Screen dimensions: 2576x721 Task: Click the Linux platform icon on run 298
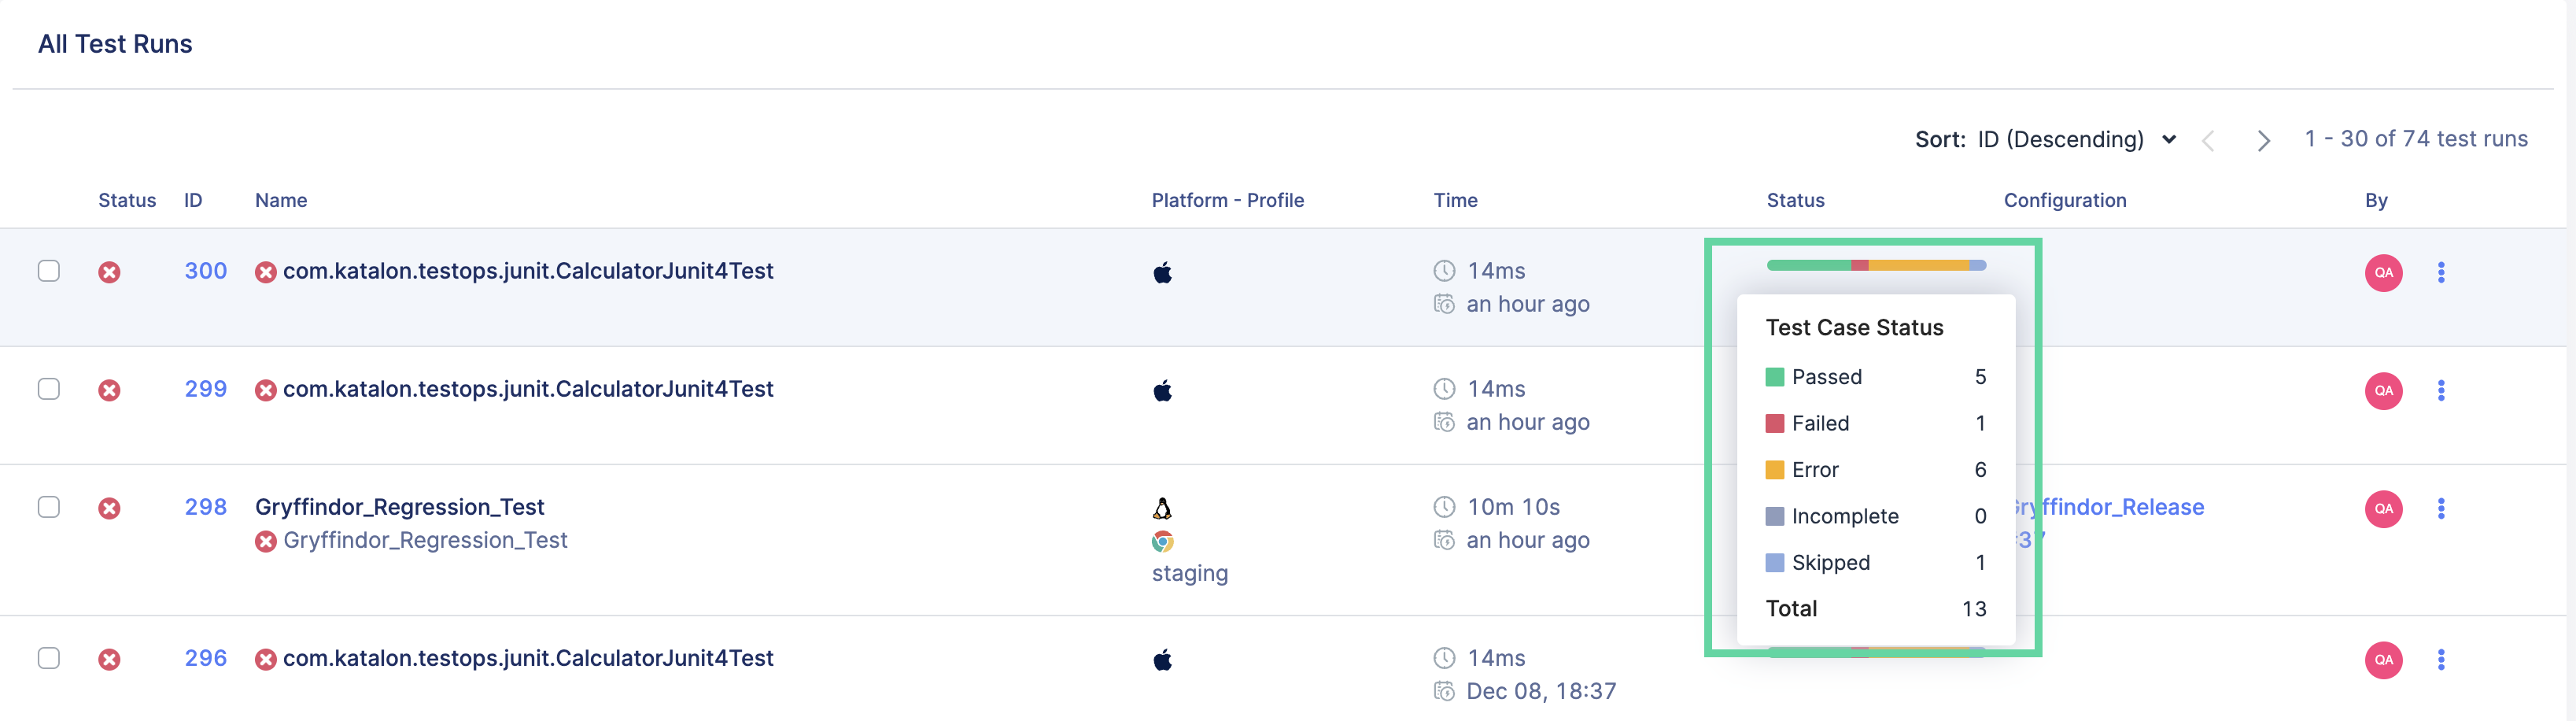coord(1162,508)
